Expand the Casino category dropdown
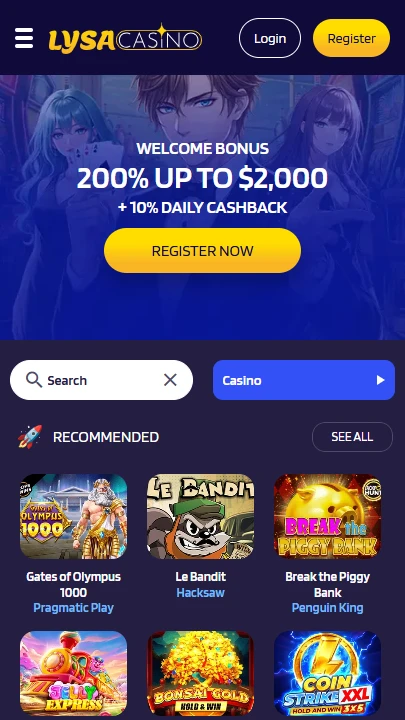Viewport: 405px width, 720px height. coord(304,380)
